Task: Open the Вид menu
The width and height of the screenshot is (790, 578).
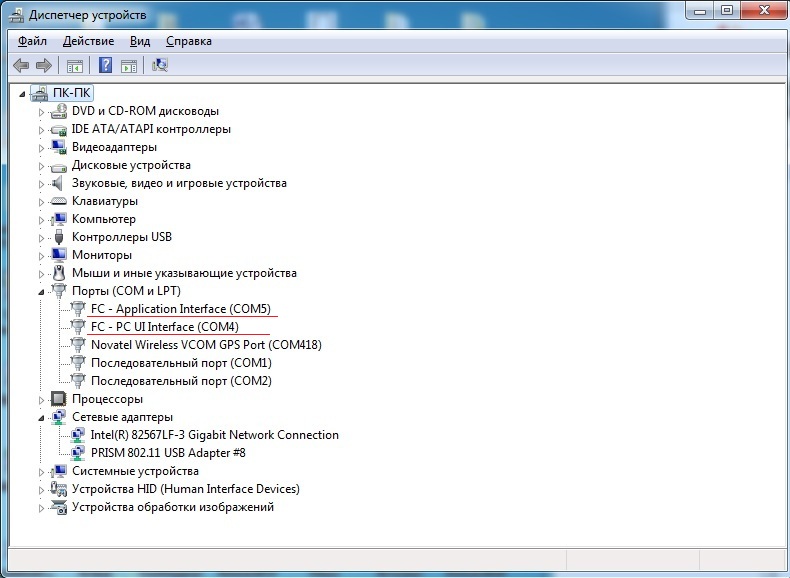Action: tap(140, 41)
